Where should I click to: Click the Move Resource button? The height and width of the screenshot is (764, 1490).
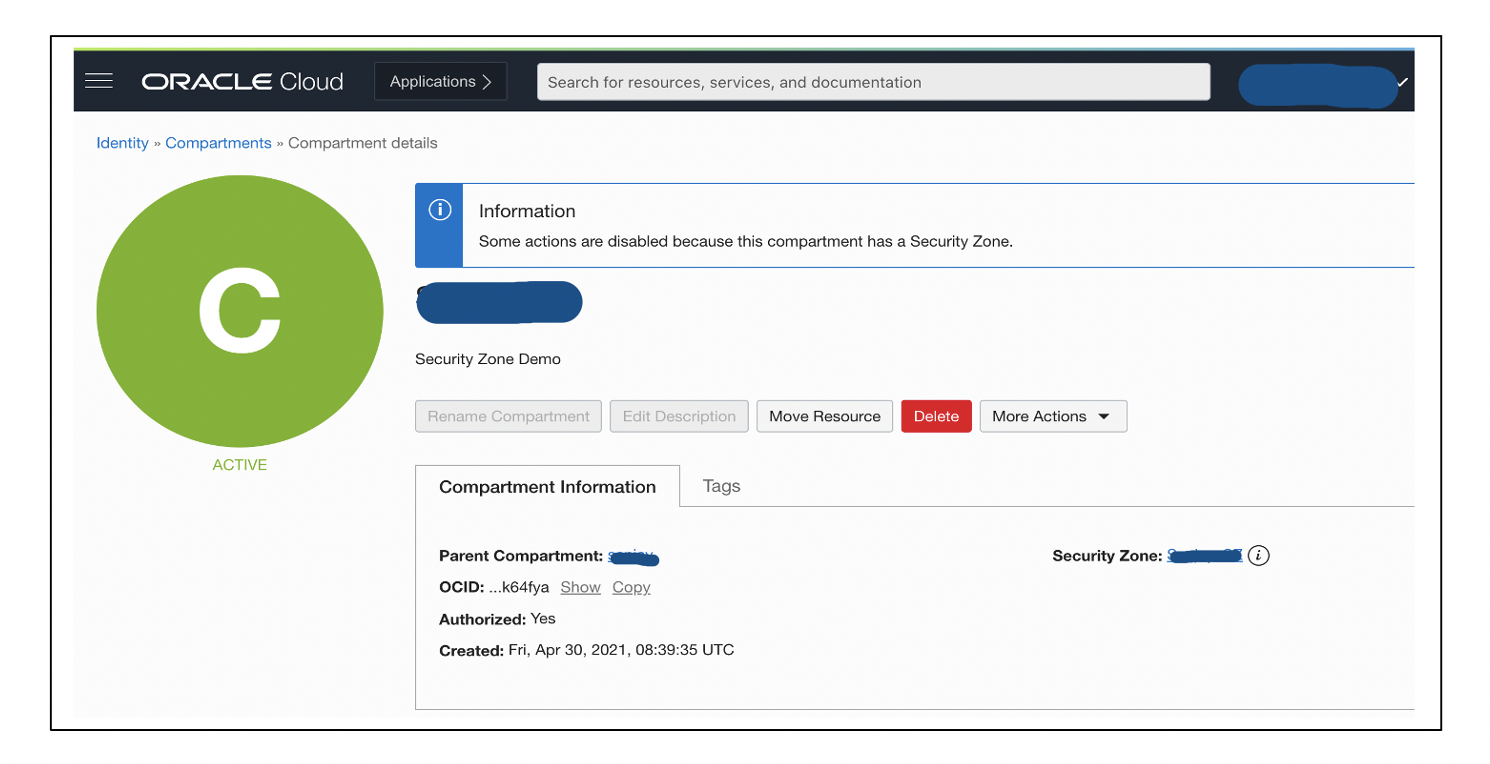click(x=824, y=416)
